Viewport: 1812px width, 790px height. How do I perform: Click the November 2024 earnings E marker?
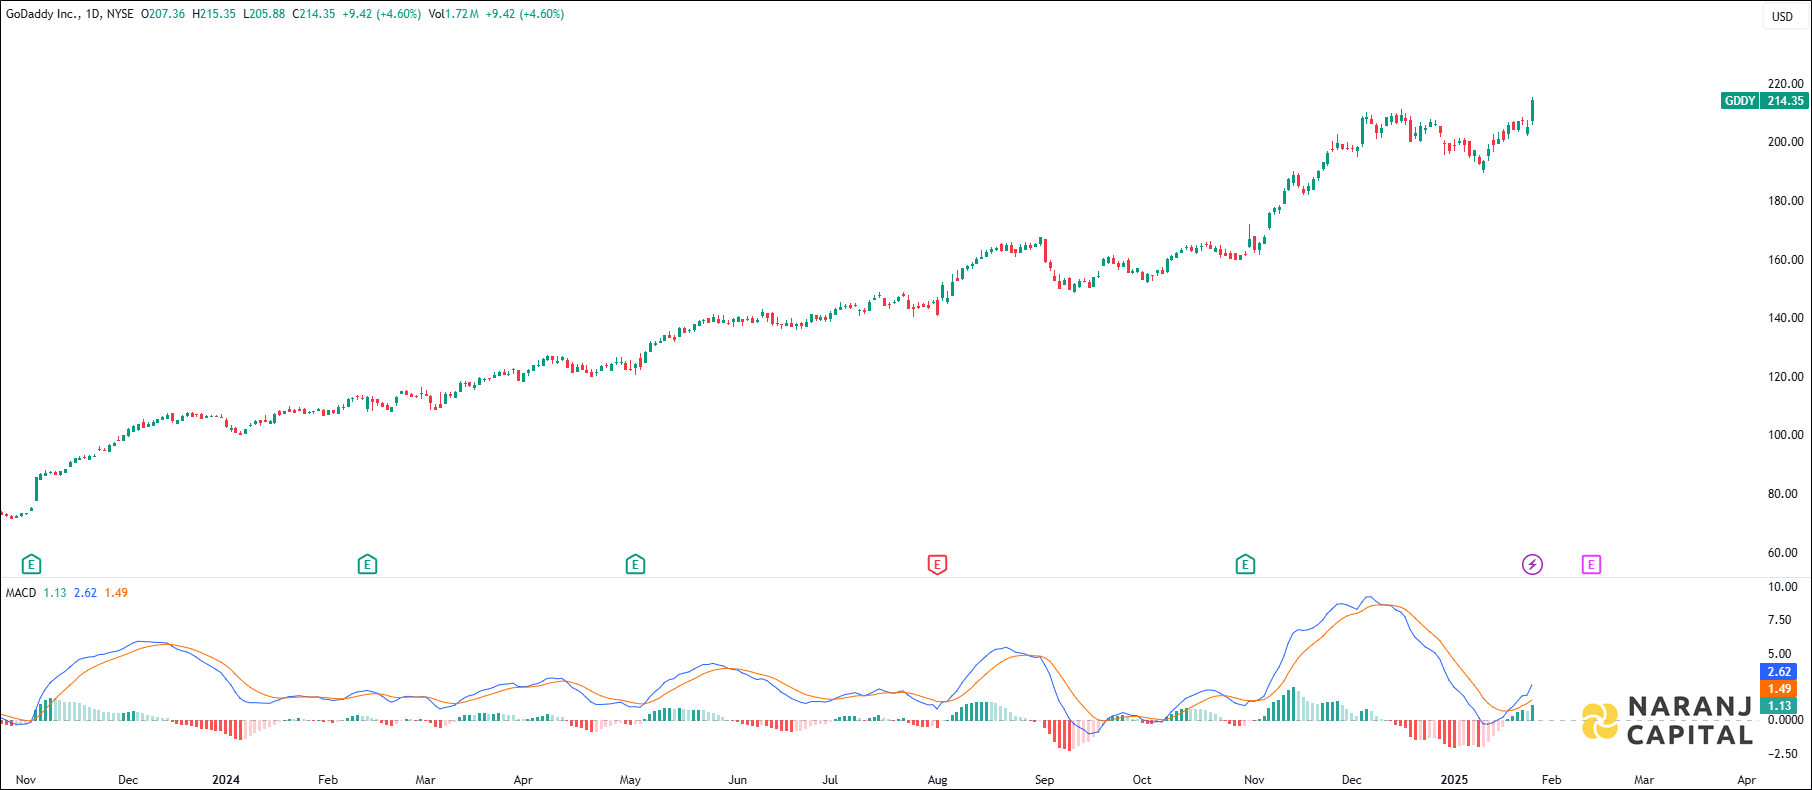click(1245, 565)
